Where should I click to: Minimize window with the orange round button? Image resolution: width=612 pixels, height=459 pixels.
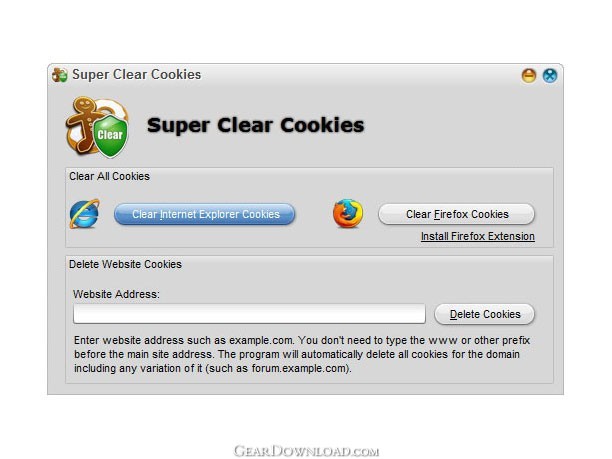pyautogui.click(x=529, y=75)
